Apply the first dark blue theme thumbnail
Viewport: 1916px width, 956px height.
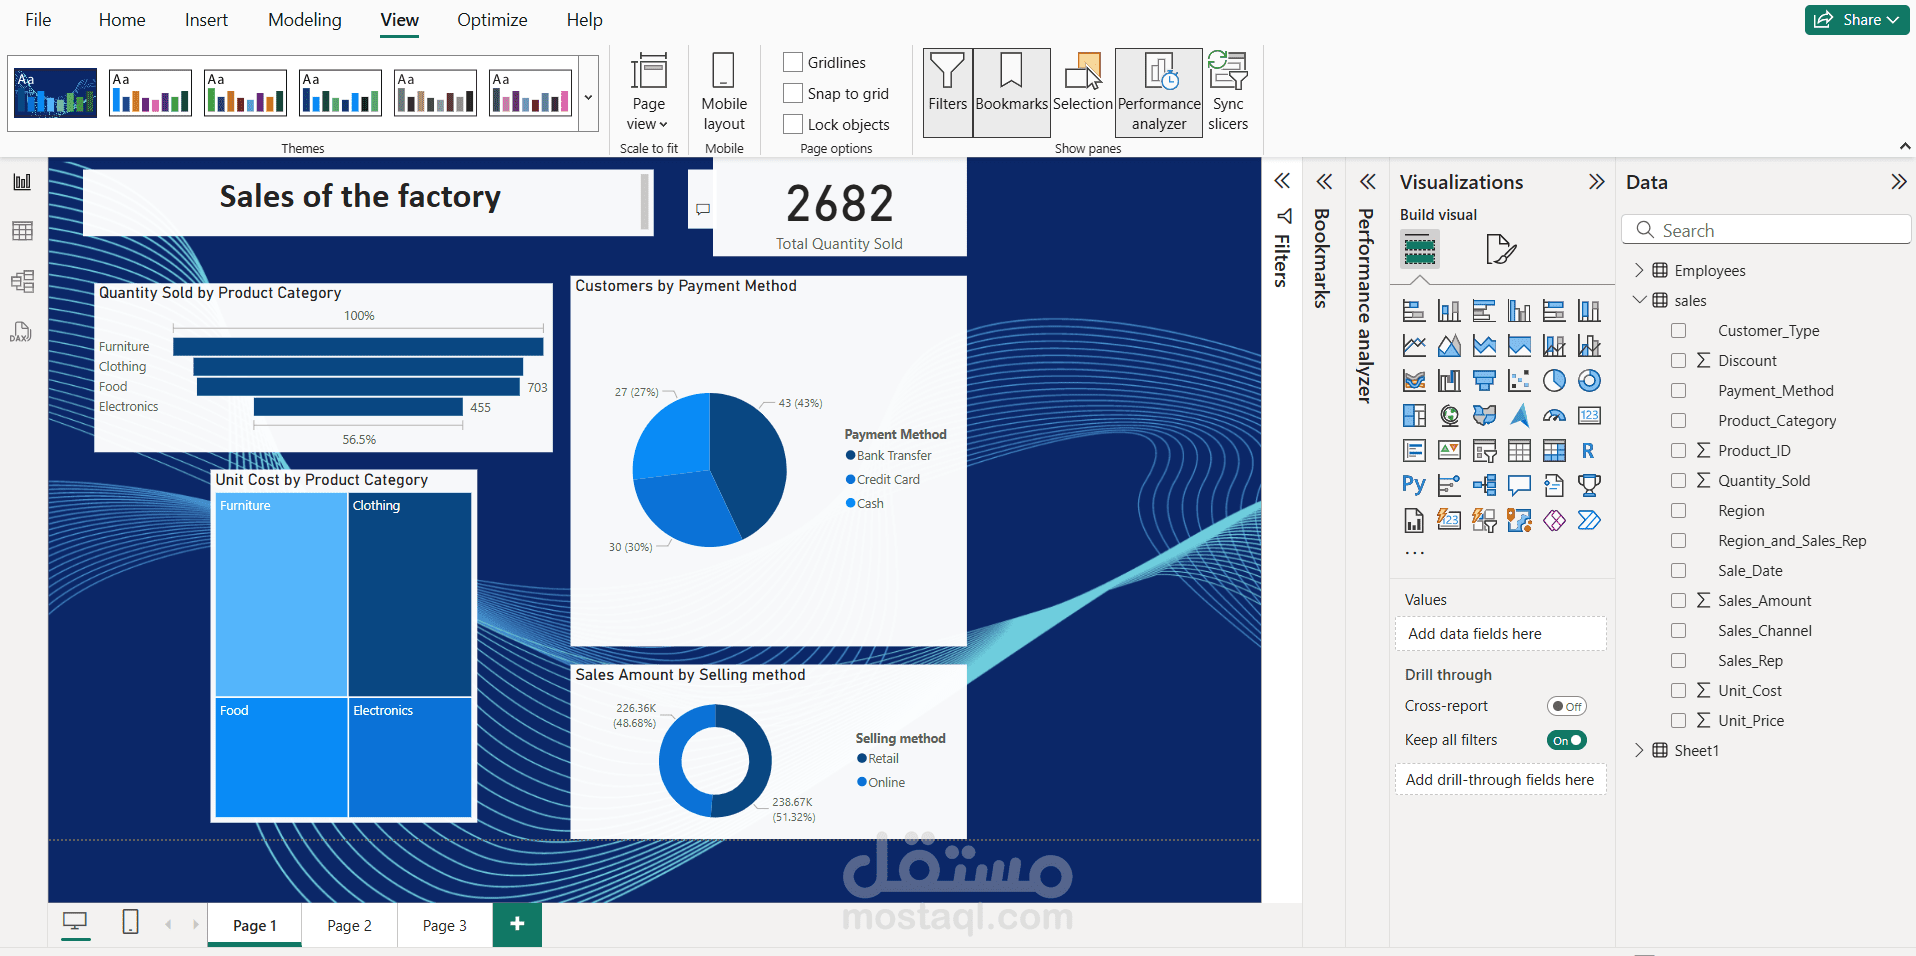coord(56,93)
